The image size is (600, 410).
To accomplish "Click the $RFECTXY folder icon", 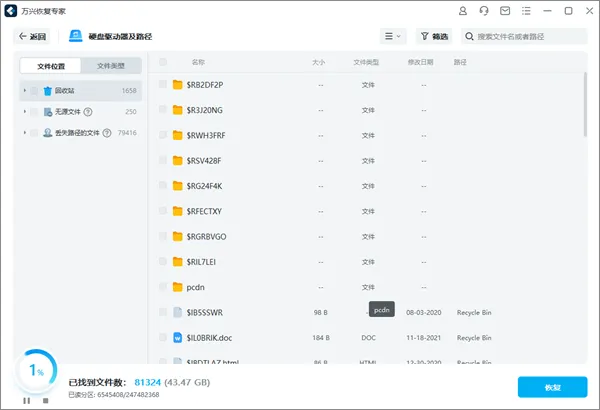I will [x=178, y=211].
